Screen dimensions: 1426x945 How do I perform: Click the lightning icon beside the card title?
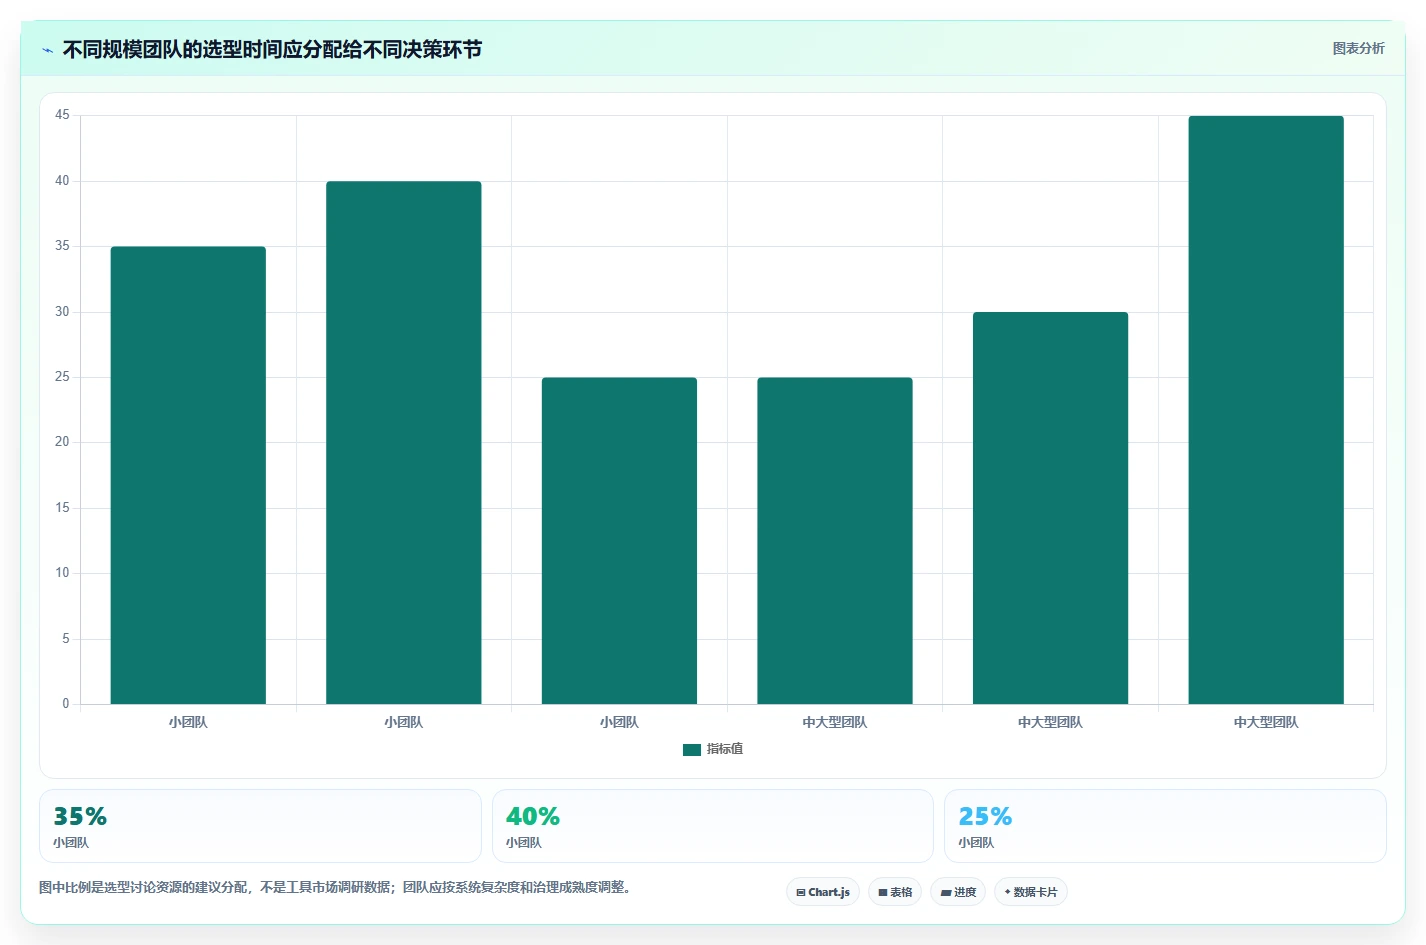pos(47,50)
